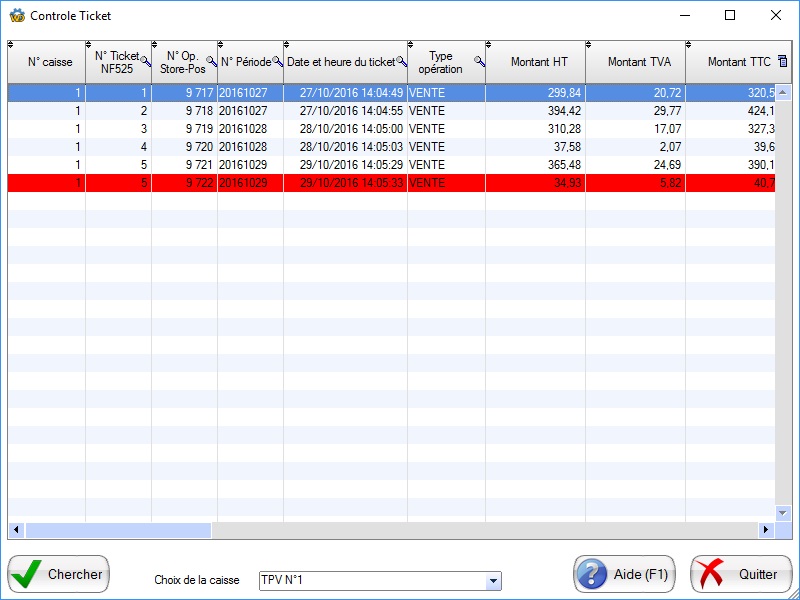This screenshot has width=800, height=600.
Task: Click search magnifier in N° Op. Store-Pos header
Action: point(211,62)
